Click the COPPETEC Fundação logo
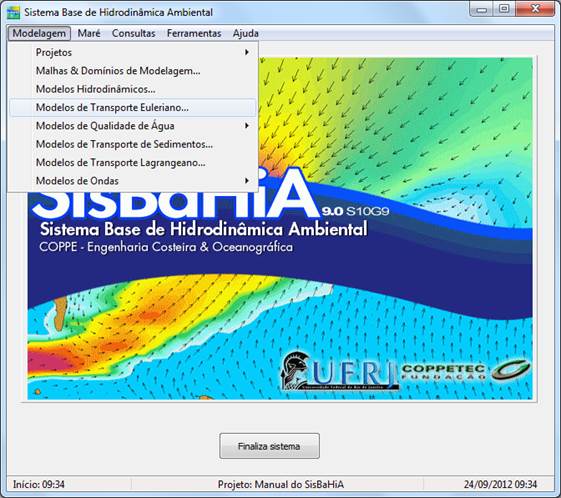Screen dimensions: 561x498 pyautogui.click(x=465, y=371)
